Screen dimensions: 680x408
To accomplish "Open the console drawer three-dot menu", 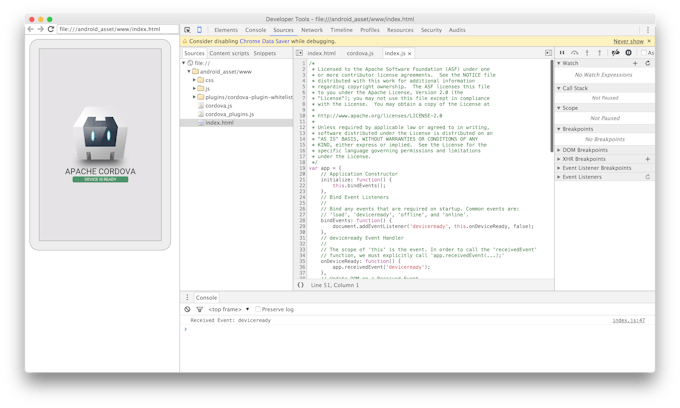I will pyautogui.click(x=187, y=297).
